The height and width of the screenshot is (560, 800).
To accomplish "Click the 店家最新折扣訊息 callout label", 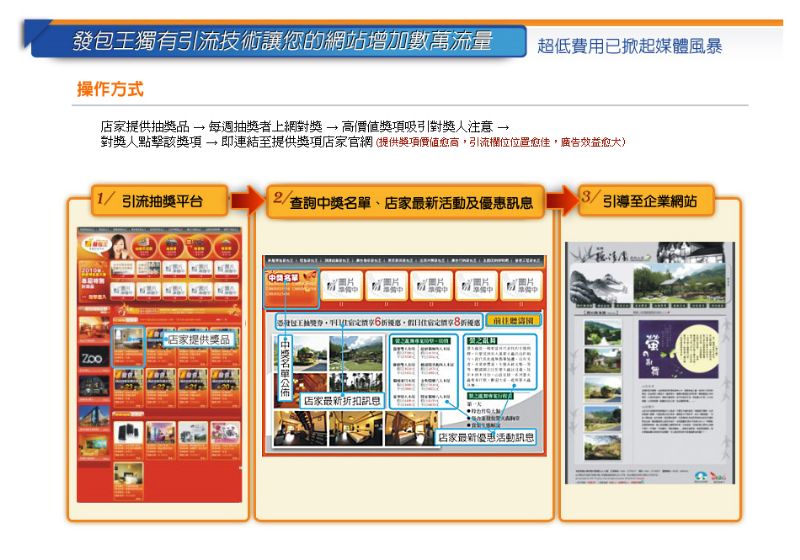I will click(340, 400).
